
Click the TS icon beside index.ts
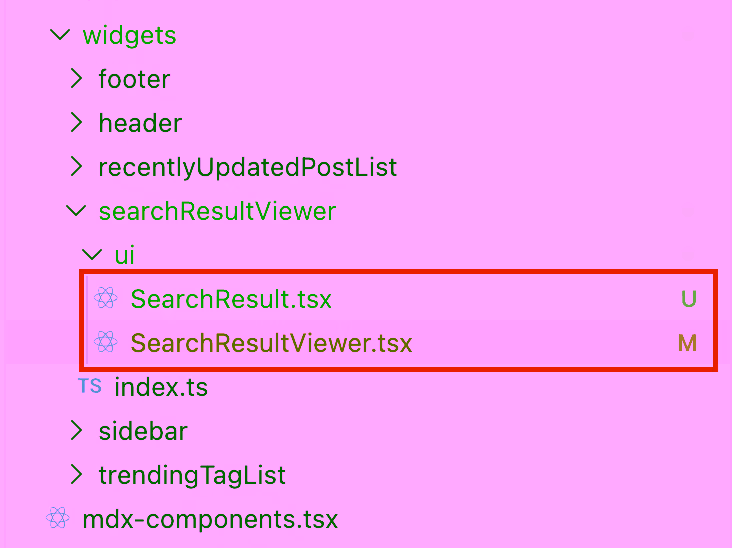click(90, 386)
